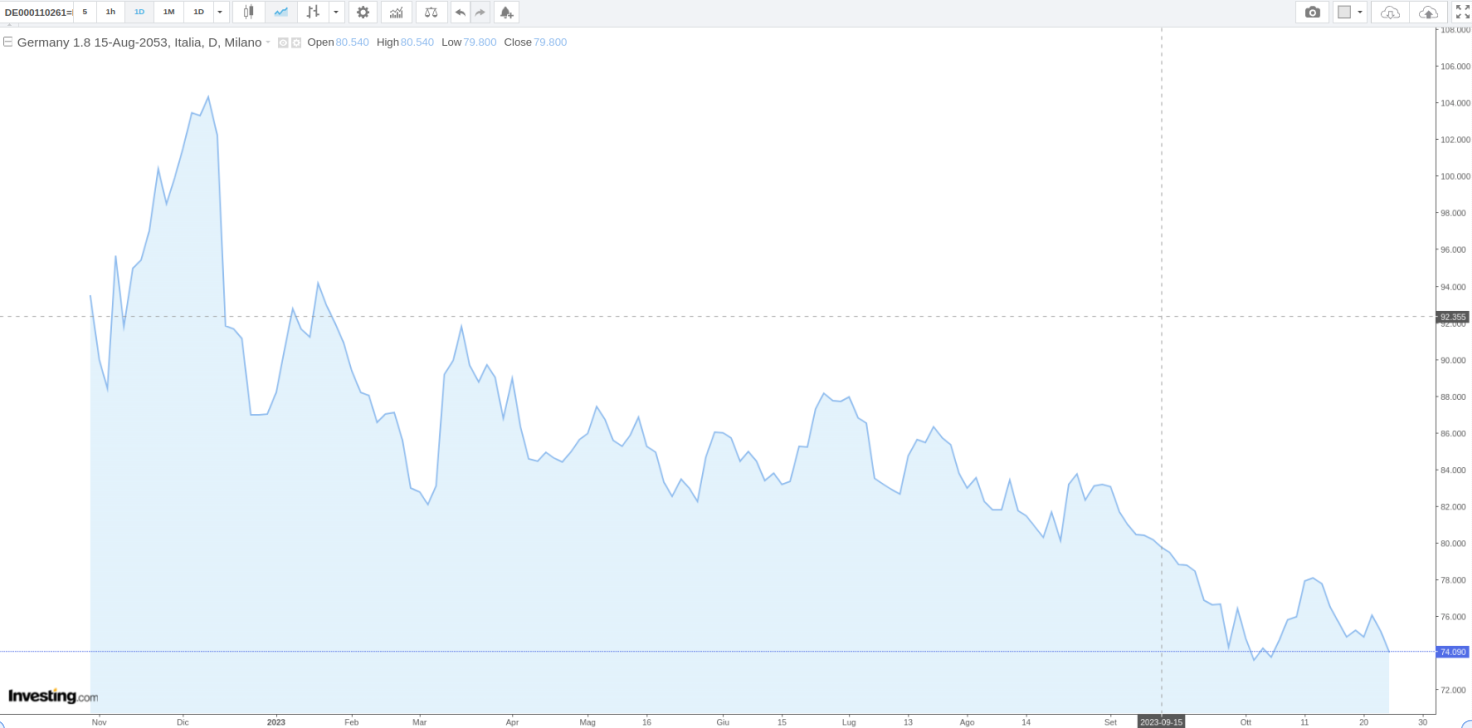1472x728 pixels.
Task: Click the symbol field DE000110261
Action: click(37, 12)
